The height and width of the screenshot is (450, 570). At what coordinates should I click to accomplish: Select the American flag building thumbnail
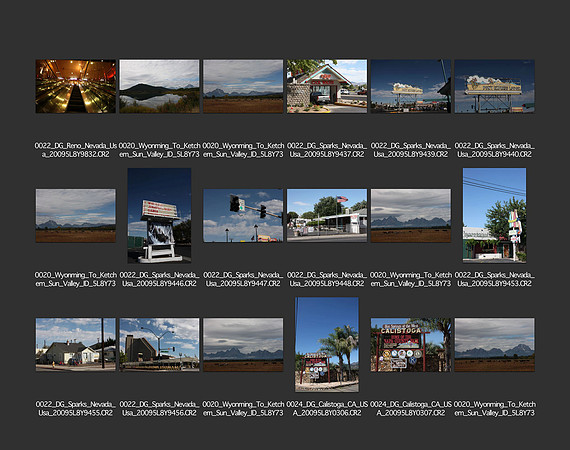click(x=327, y=216)
